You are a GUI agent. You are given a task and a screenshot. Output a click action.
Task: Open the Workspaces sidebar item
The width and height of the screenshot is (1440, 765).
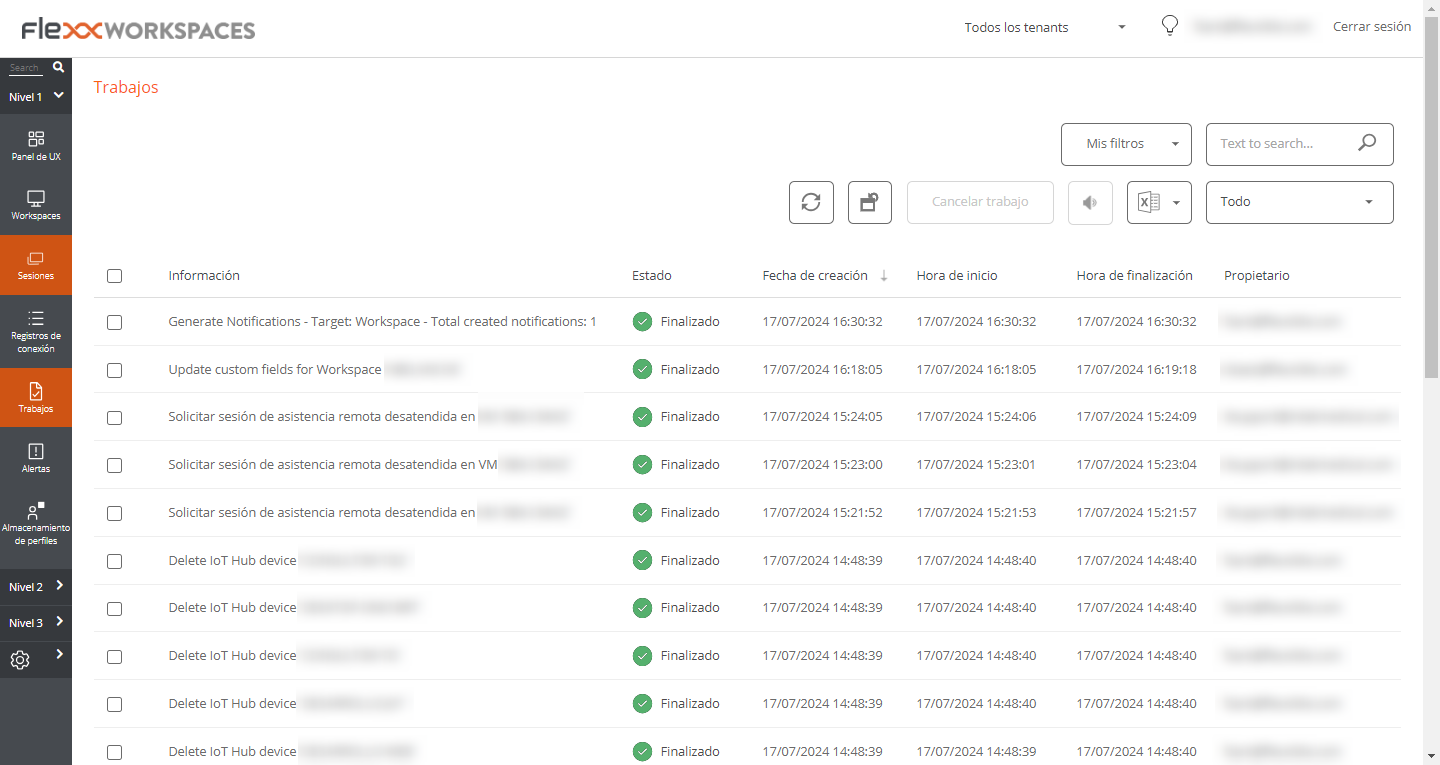36,205
